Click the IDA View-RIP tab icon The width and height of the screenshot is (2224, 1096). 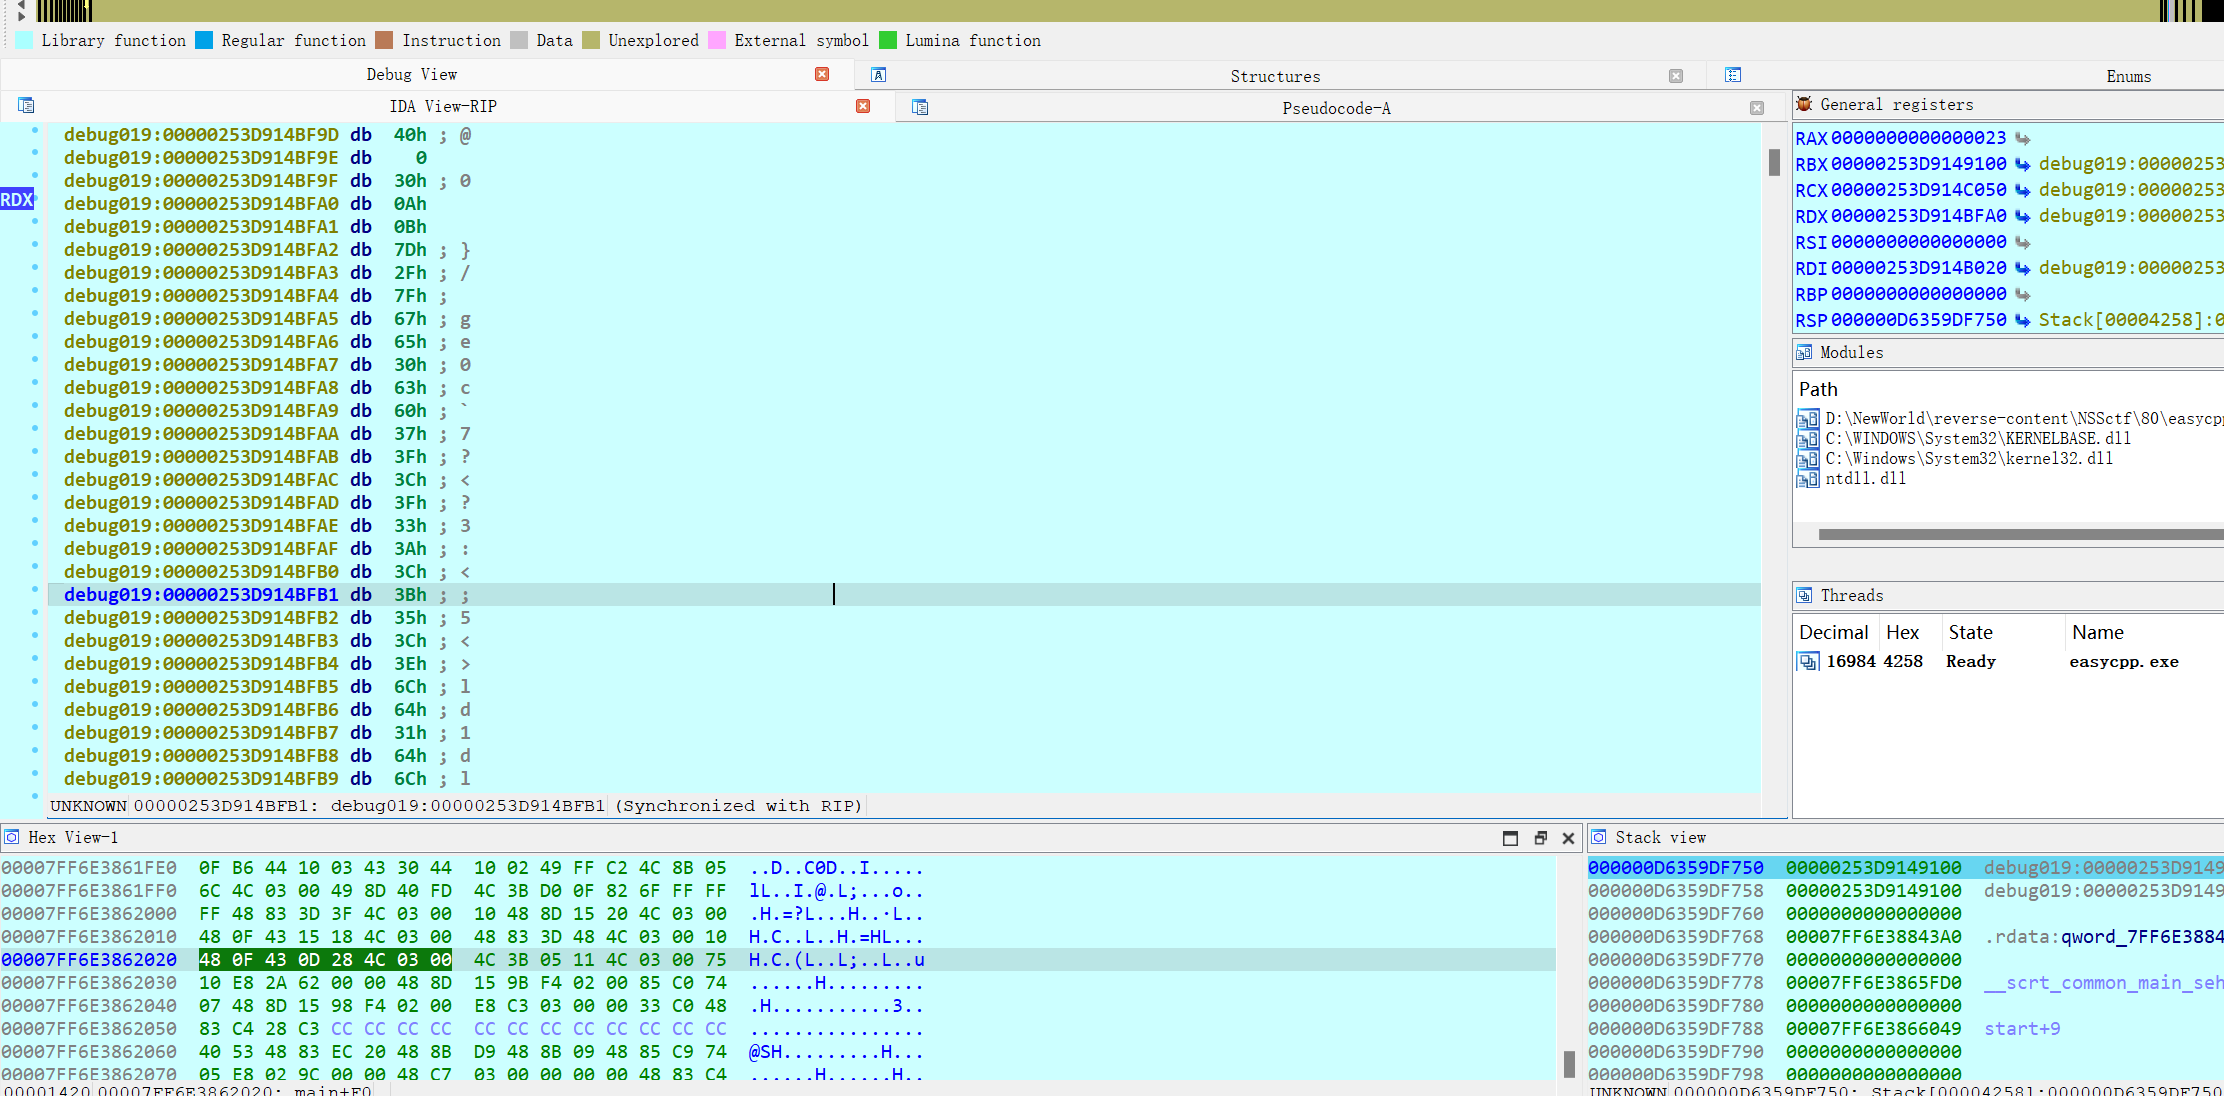pos(26,105)
